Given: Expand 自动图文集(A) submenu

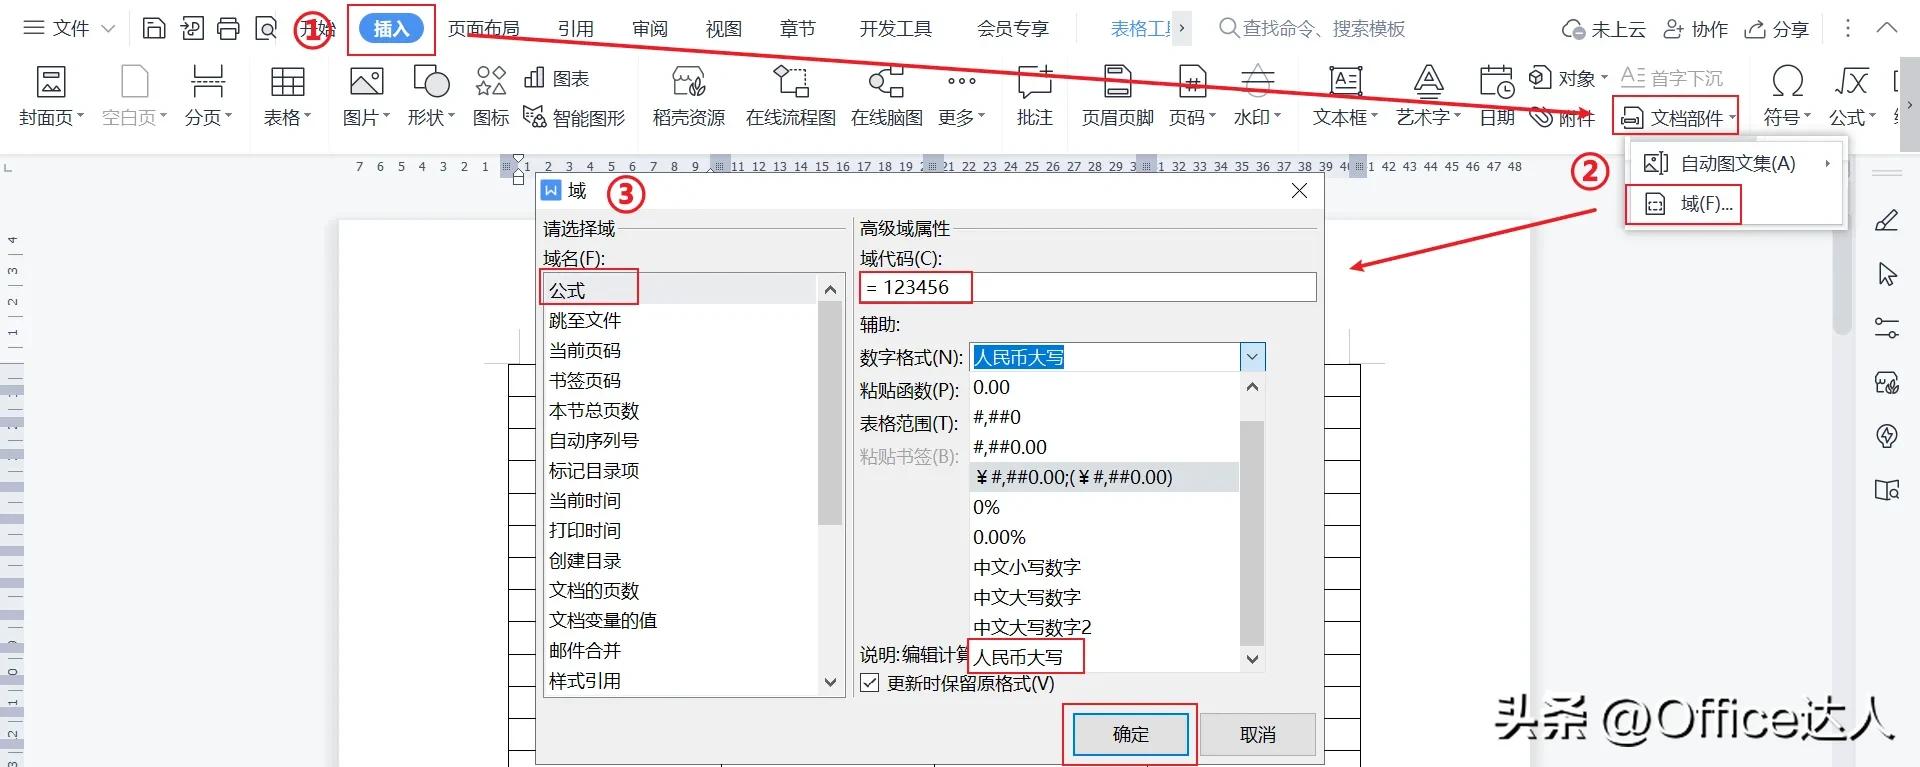Looking at the screenshot, I should click(x=1737, y=163).
